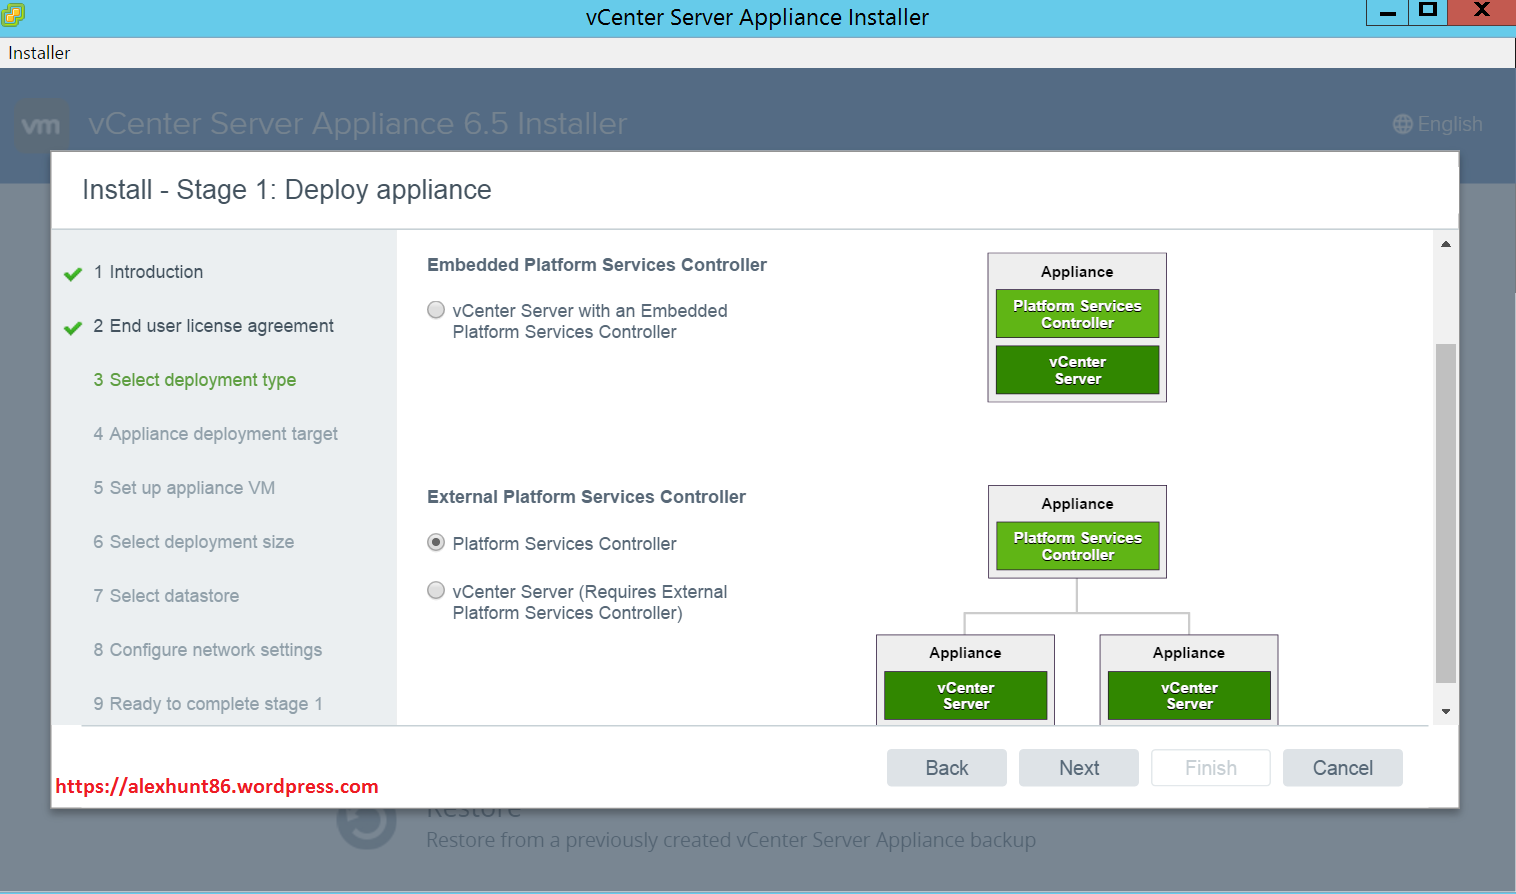Click the green checkmark next to Introduction
Screen dimensions: 1516x894
click(73, 274)
